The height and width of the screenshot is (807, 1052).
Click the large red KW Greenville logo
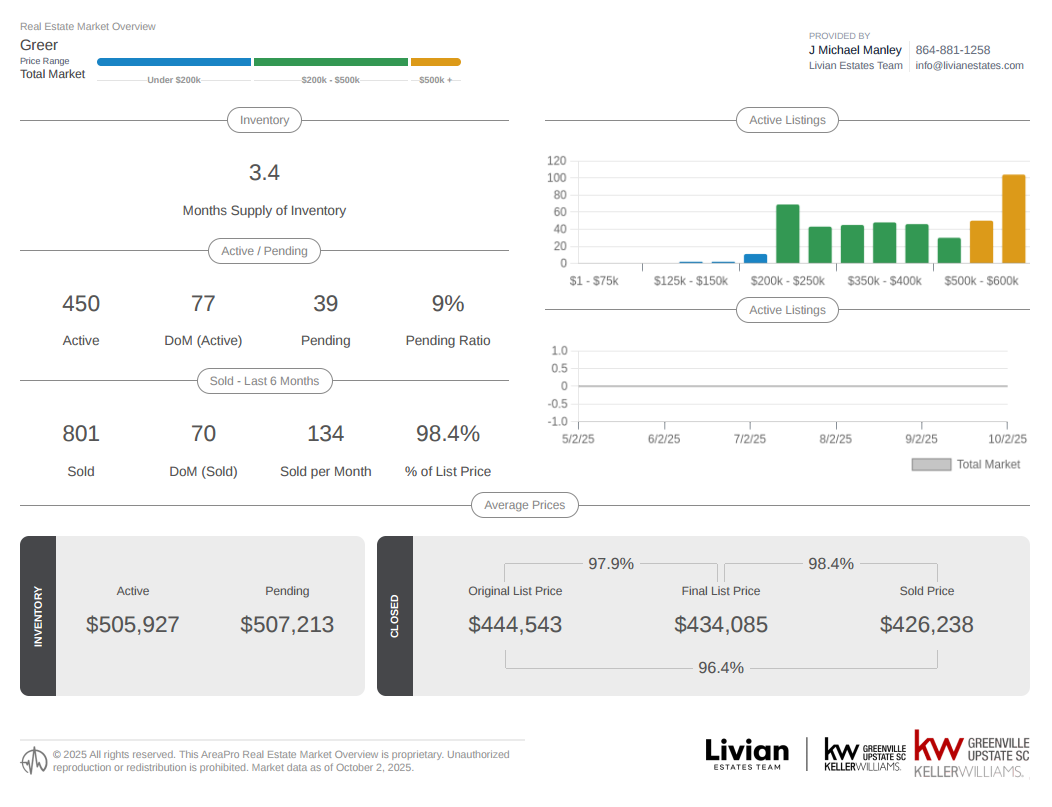click(971, 755)
